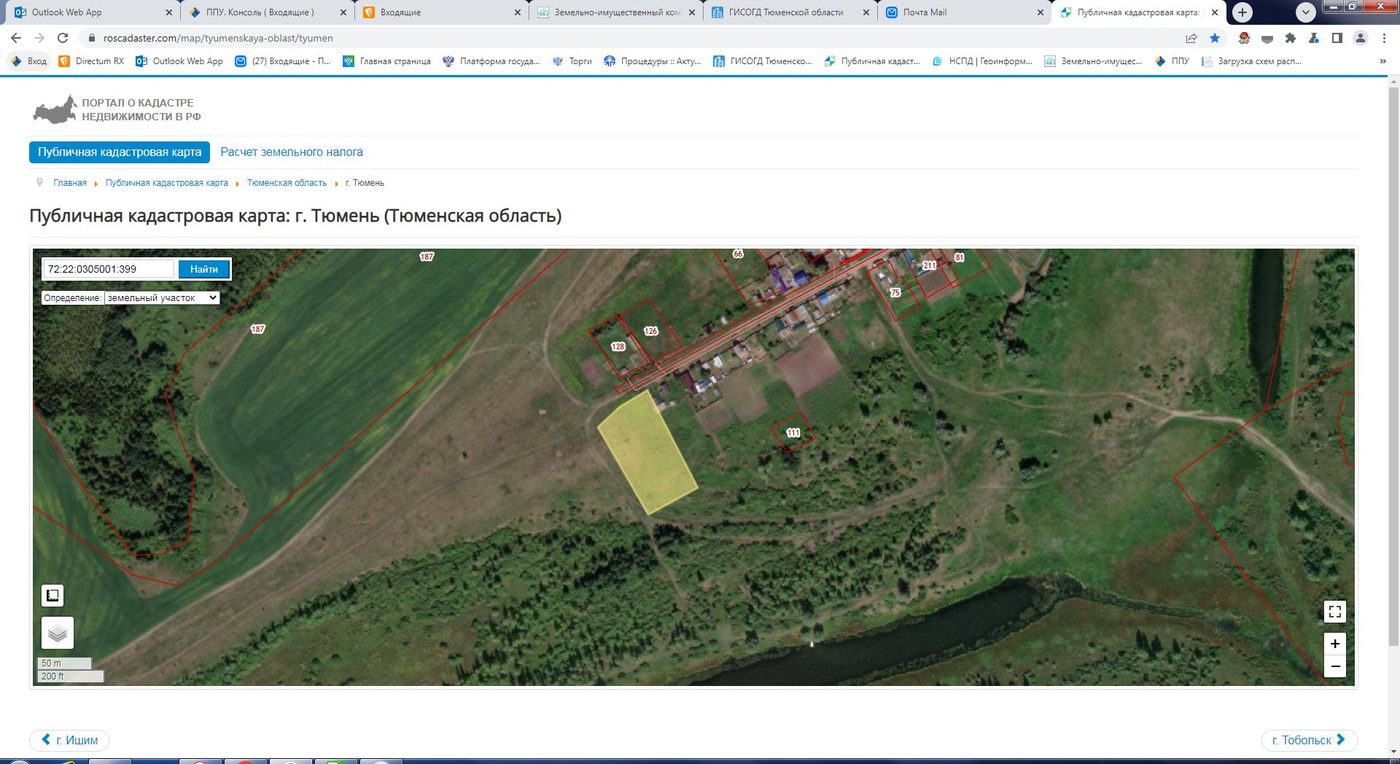Open a new browser tab

pos(1242,12)
